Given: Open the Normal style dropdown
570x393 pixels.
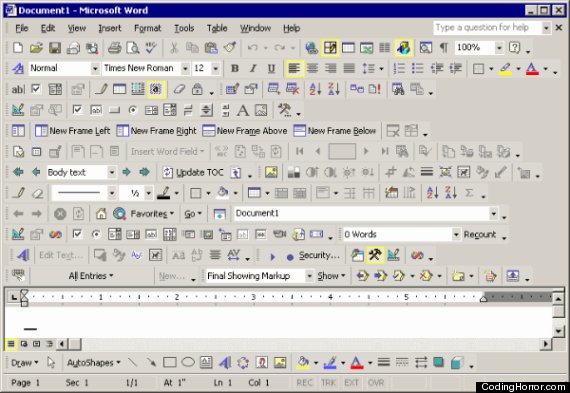Looking at the screenshot, I should click(x=95, y=68).
